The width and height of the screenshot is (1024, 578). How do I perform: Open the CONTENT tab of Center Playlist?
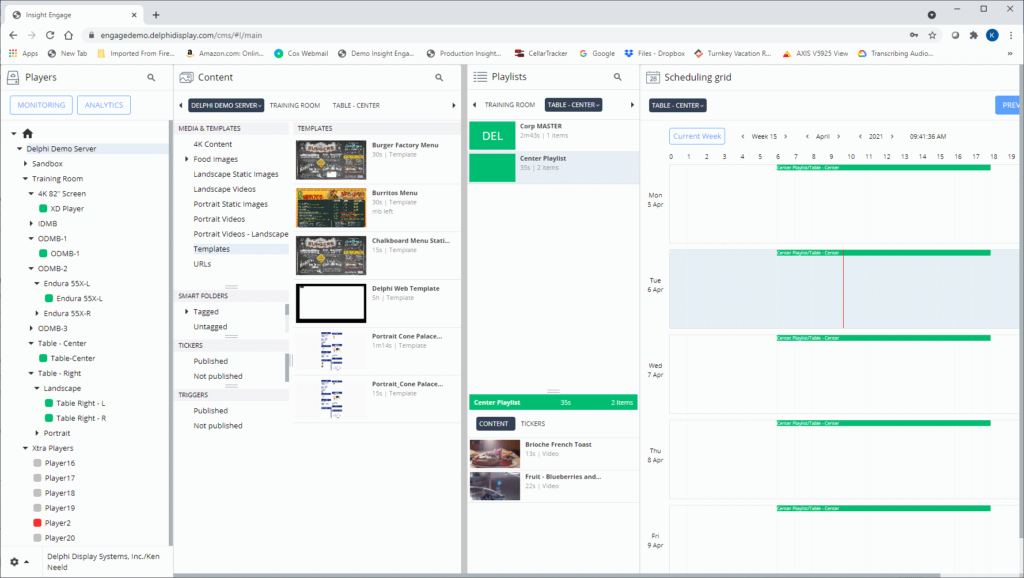(493, 423)
